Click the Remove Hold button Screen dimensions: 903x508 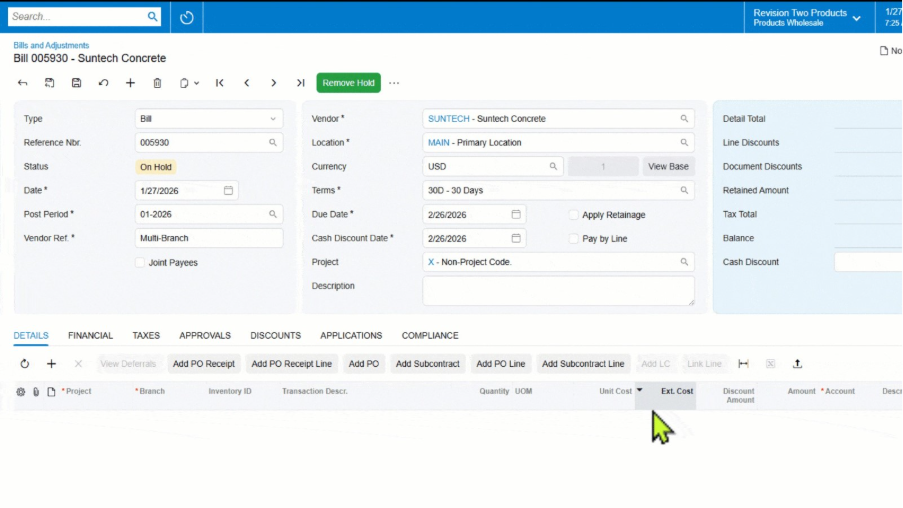[348, 83]
